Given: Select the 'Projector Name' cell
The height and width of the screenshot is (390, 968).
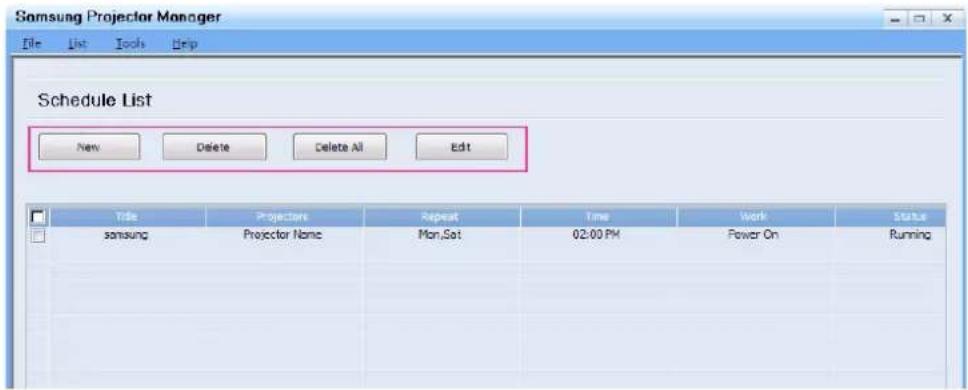Looking at the screenshot, I should click(283, 235).
